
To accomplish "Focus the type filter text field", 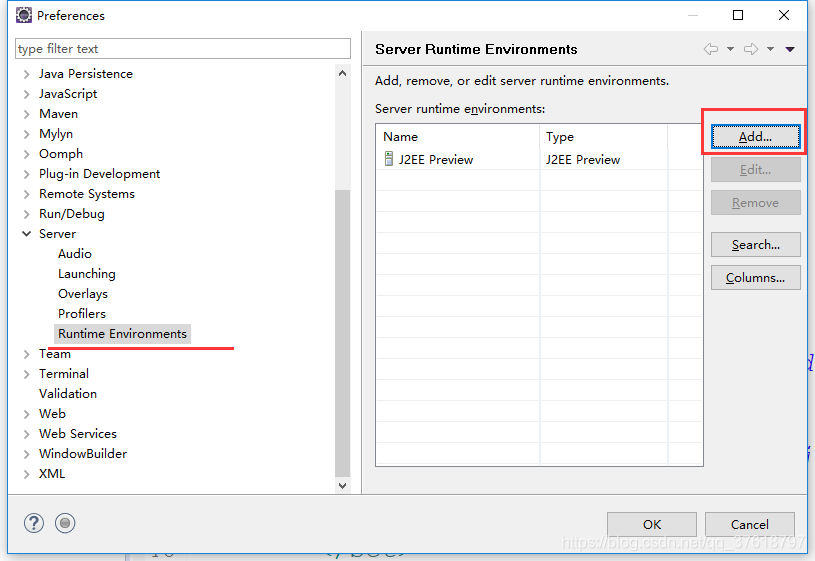I will pos(183,48).
